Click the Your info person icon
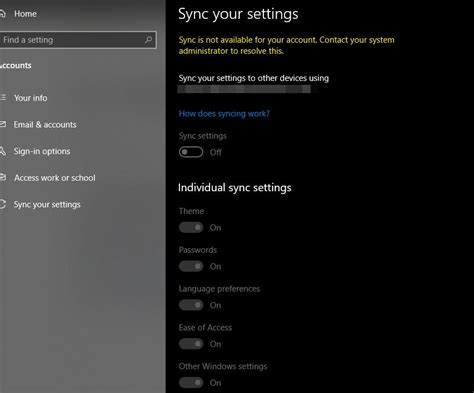The image size is (474, 393). 3,98
